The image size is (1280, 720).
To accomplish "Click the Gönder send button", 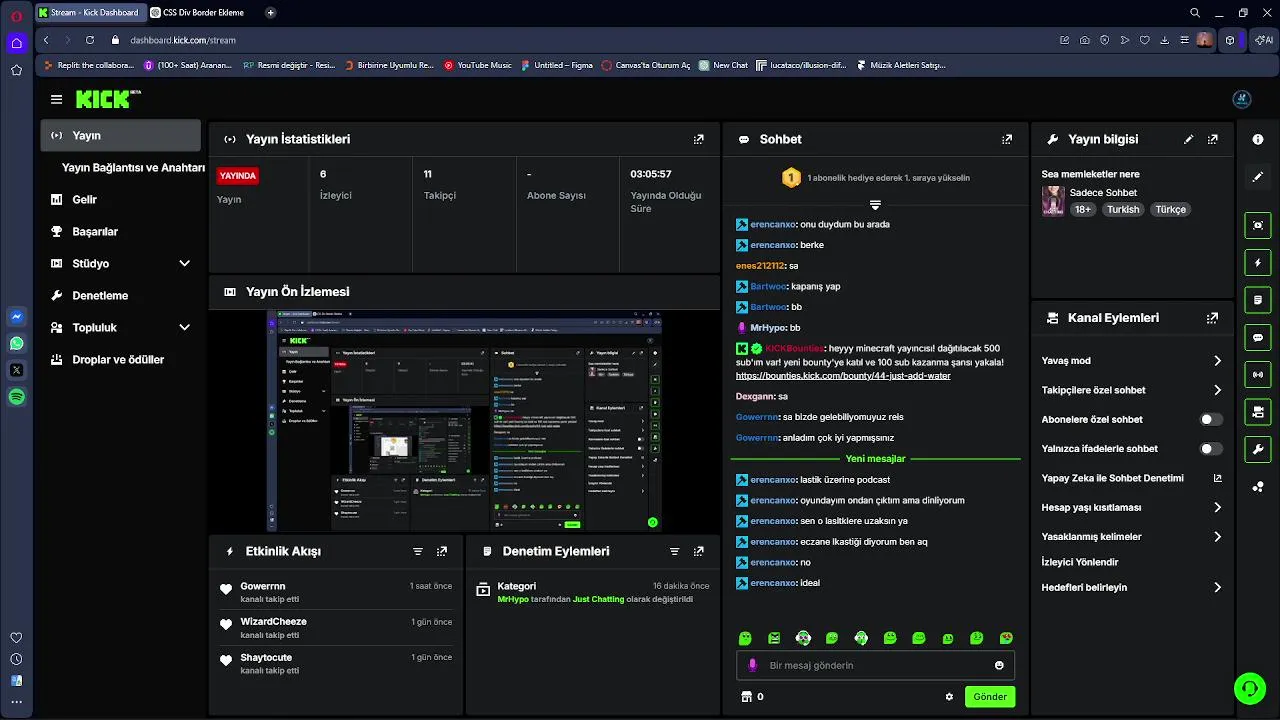I will coord(990,697).
